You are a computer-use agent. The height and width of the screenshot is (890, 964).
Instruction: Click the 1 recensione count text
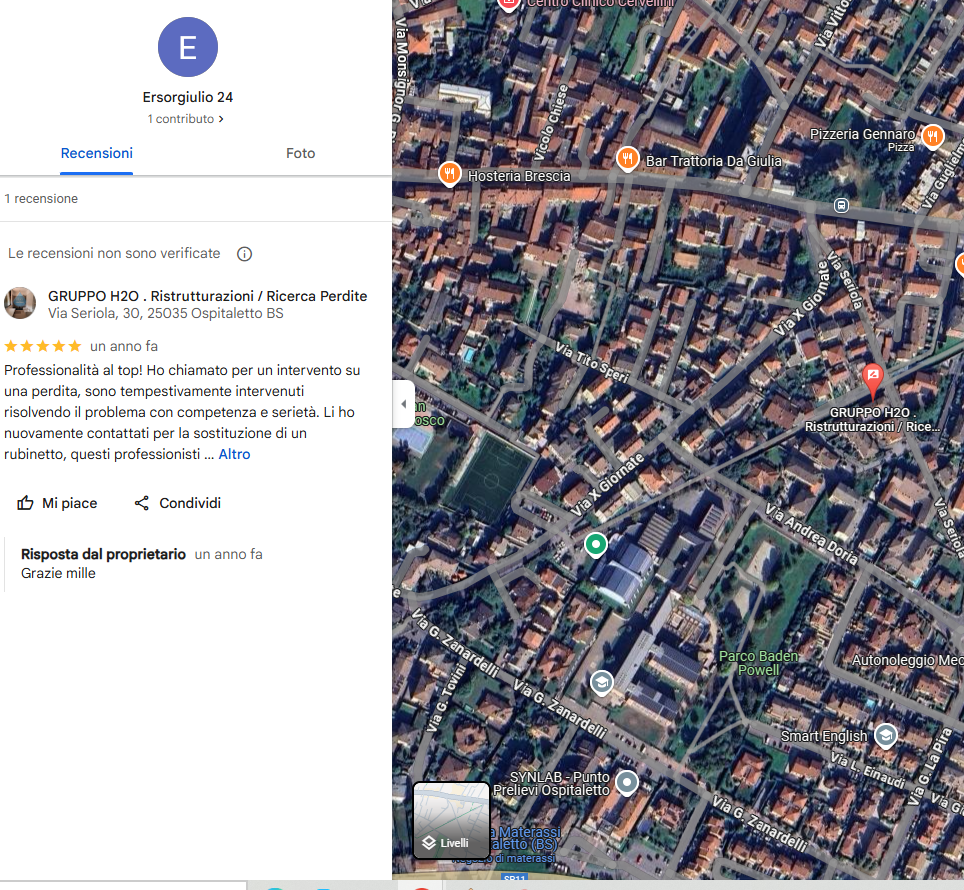coord(41,199)
